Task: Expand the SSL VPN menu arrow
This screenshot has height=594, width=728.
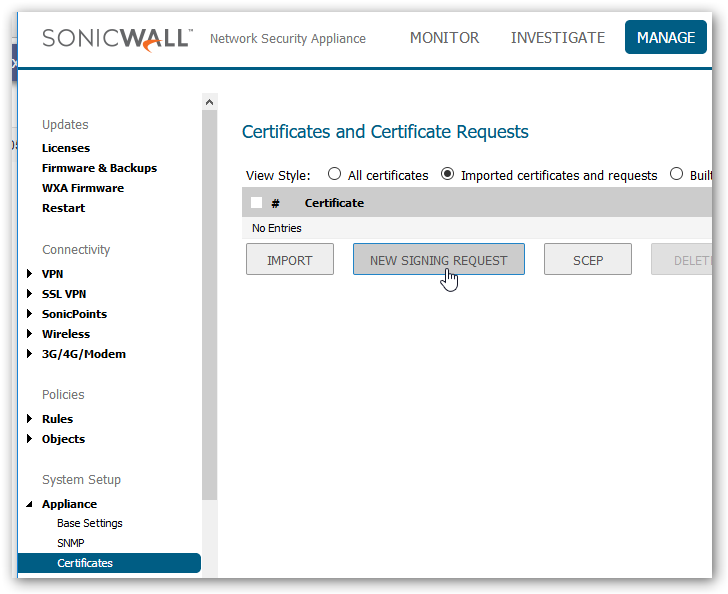Action: [x=29, y=294]
